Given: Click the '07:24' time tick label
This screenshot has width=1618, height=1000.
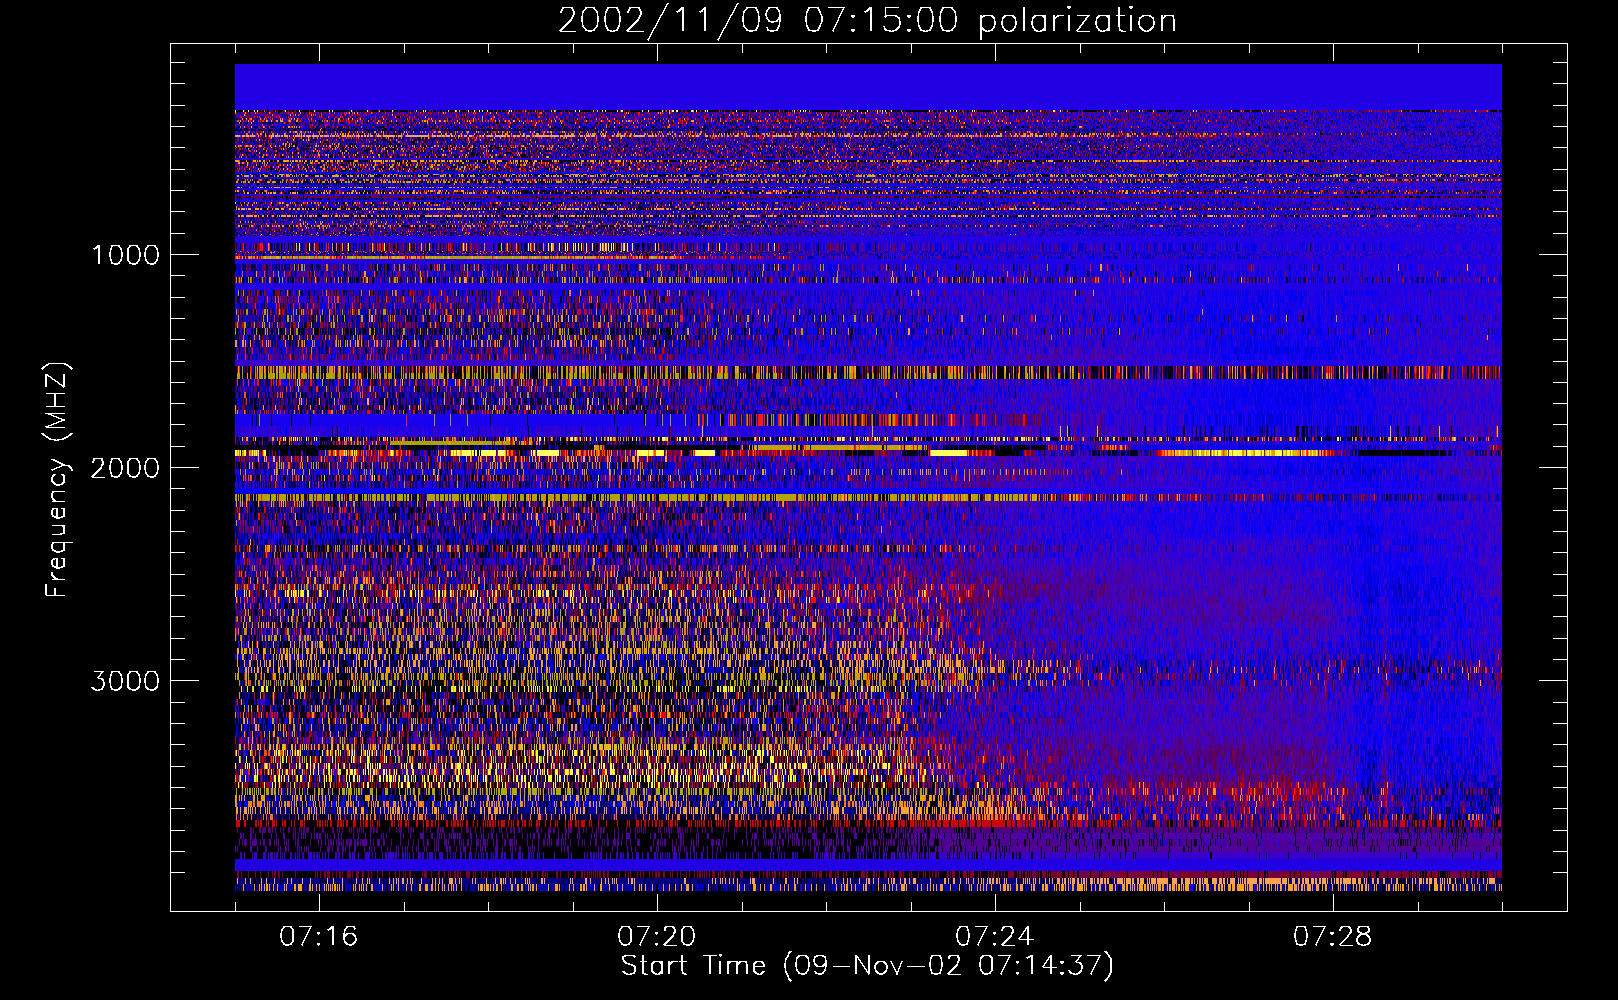Looking at the screenshot, I should pos(994,937).
